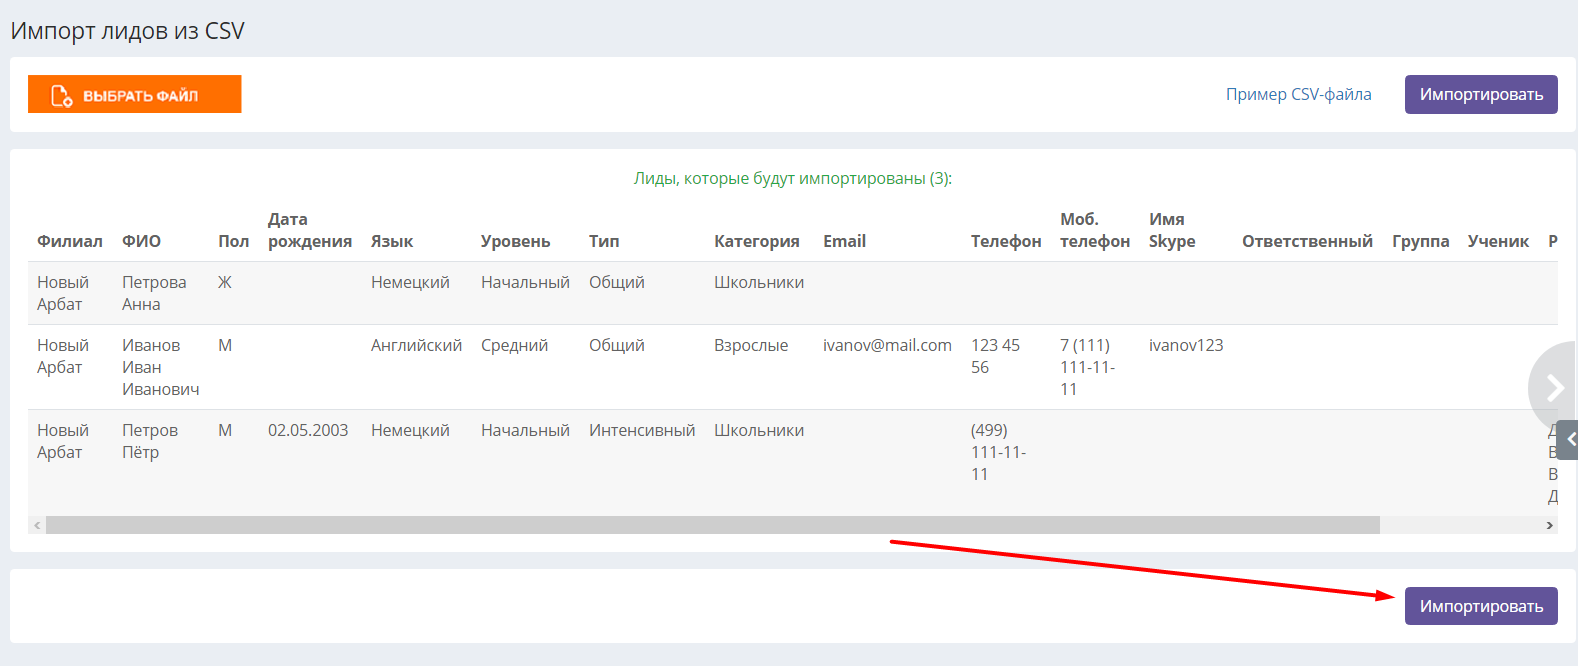Click the 'Имя Skype' column header
Screen dimensions: 1578x666
coord(1172,230)
